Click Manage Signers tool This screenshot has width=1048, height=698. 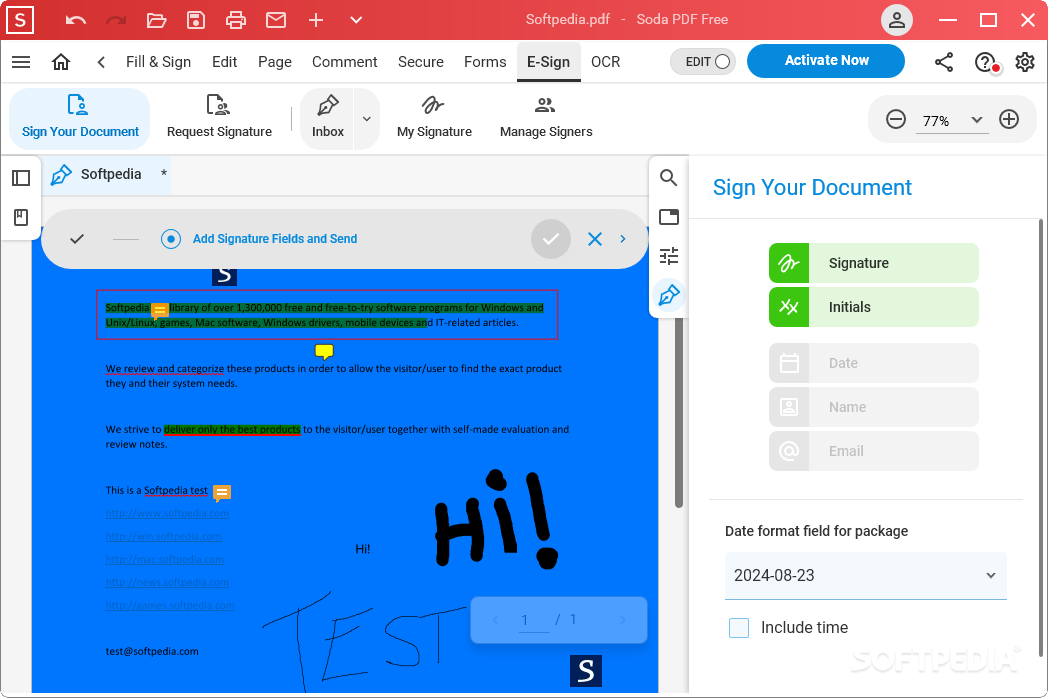click(546, 118)
